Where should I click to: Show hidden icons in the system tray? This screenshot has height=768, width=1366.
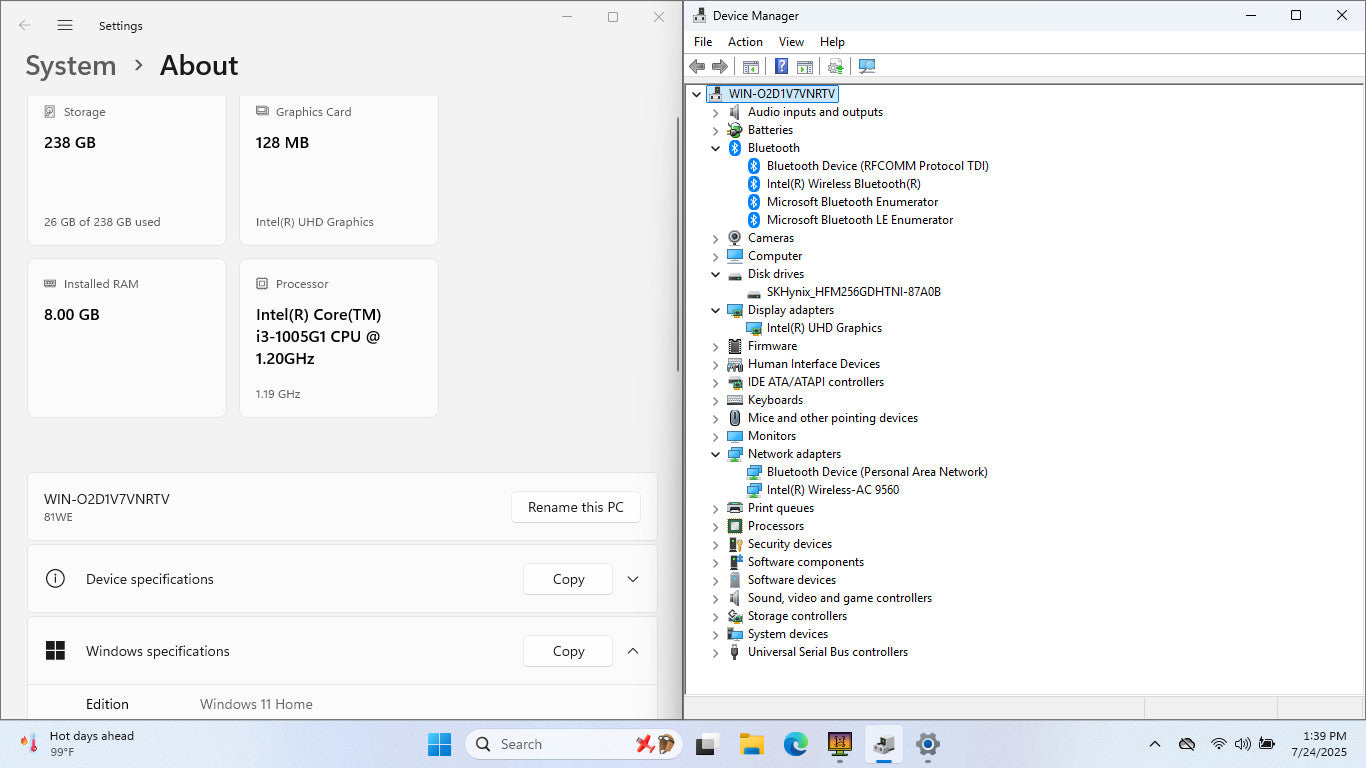tap(1155, 744)
